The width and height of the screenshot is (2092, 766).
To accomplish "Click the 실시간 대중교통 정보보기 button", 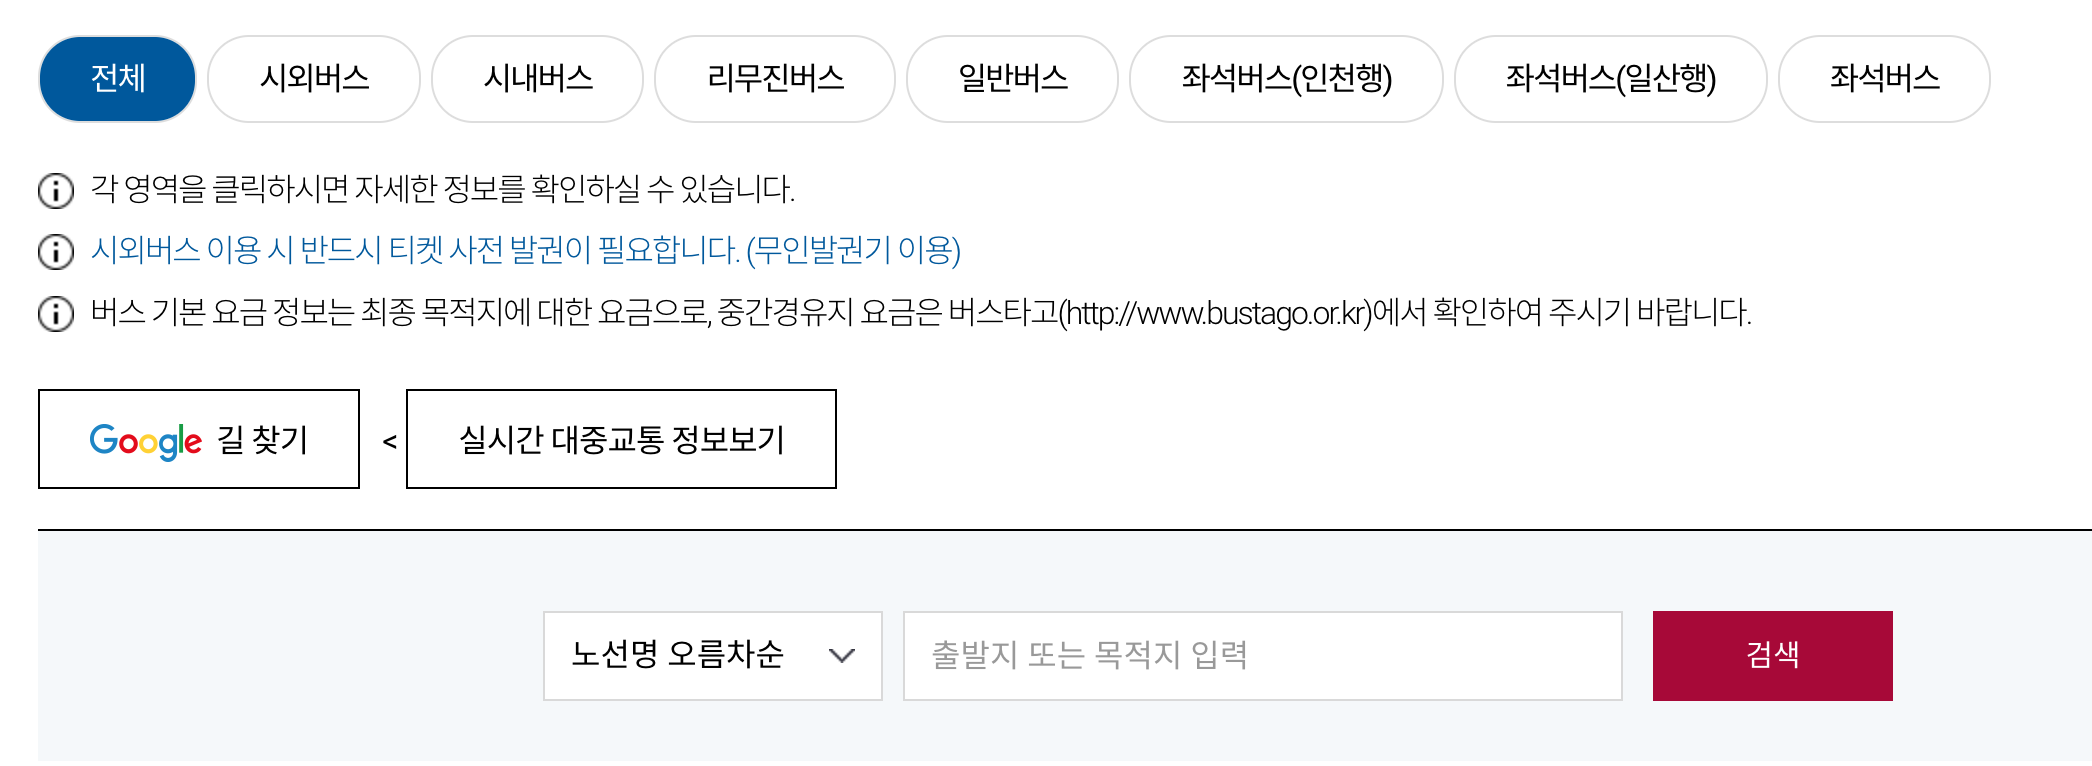I will [x=620, y=438].
